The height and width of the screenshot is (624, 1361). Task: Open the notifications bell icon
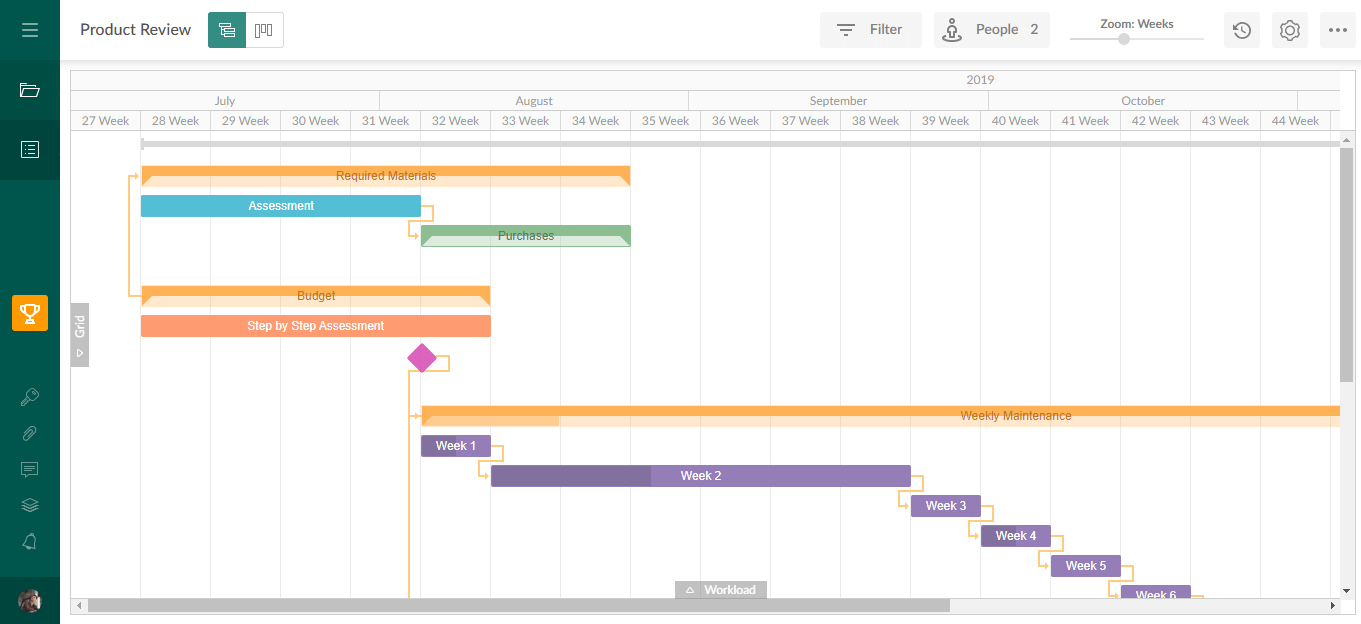[x=30, y=542]
